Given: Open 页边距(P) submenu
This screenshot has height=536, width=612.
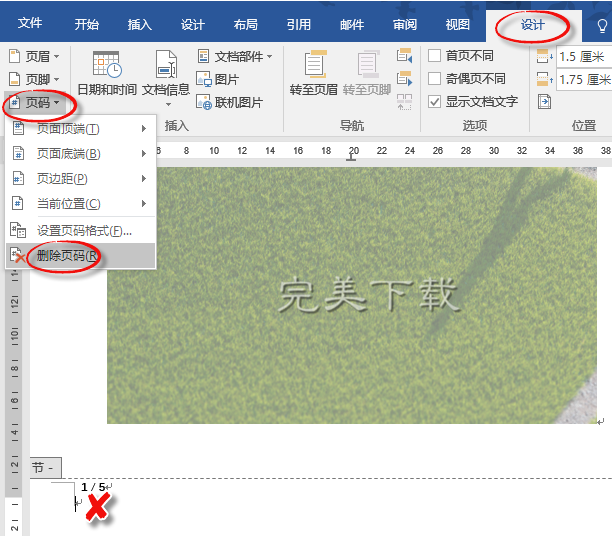Looking at the screenshot, I should (80, 178).
